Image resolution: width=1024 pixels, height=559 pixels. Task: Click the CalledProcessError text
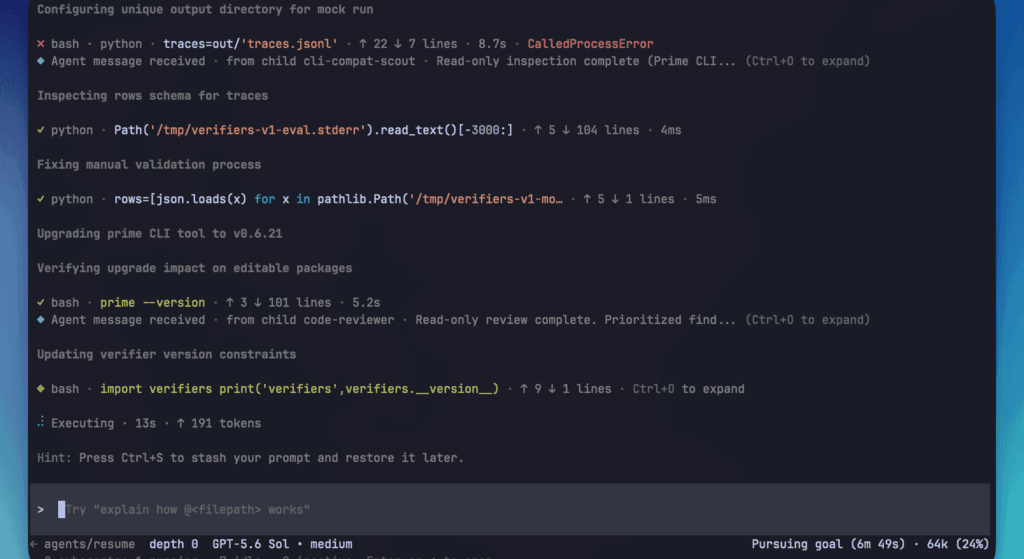(x=590, y=44)
